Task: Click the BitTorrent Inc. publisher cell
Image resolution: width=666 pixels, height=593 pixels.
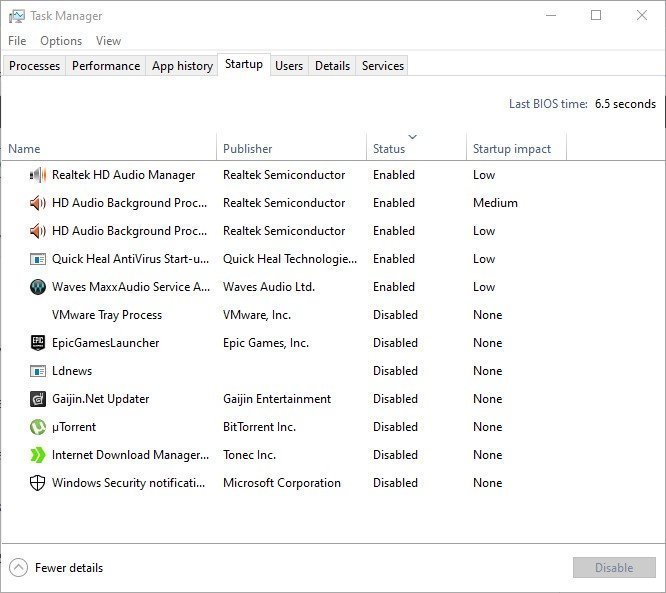Action: pos(260,427)
